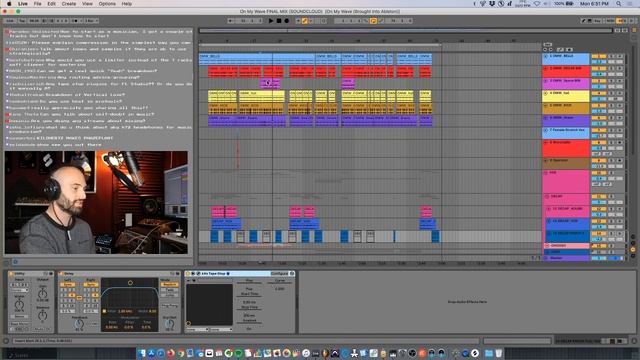The height and width of the screenshot is (360, 640).
Task: Open the Live application menu
Action: point(23,4)
